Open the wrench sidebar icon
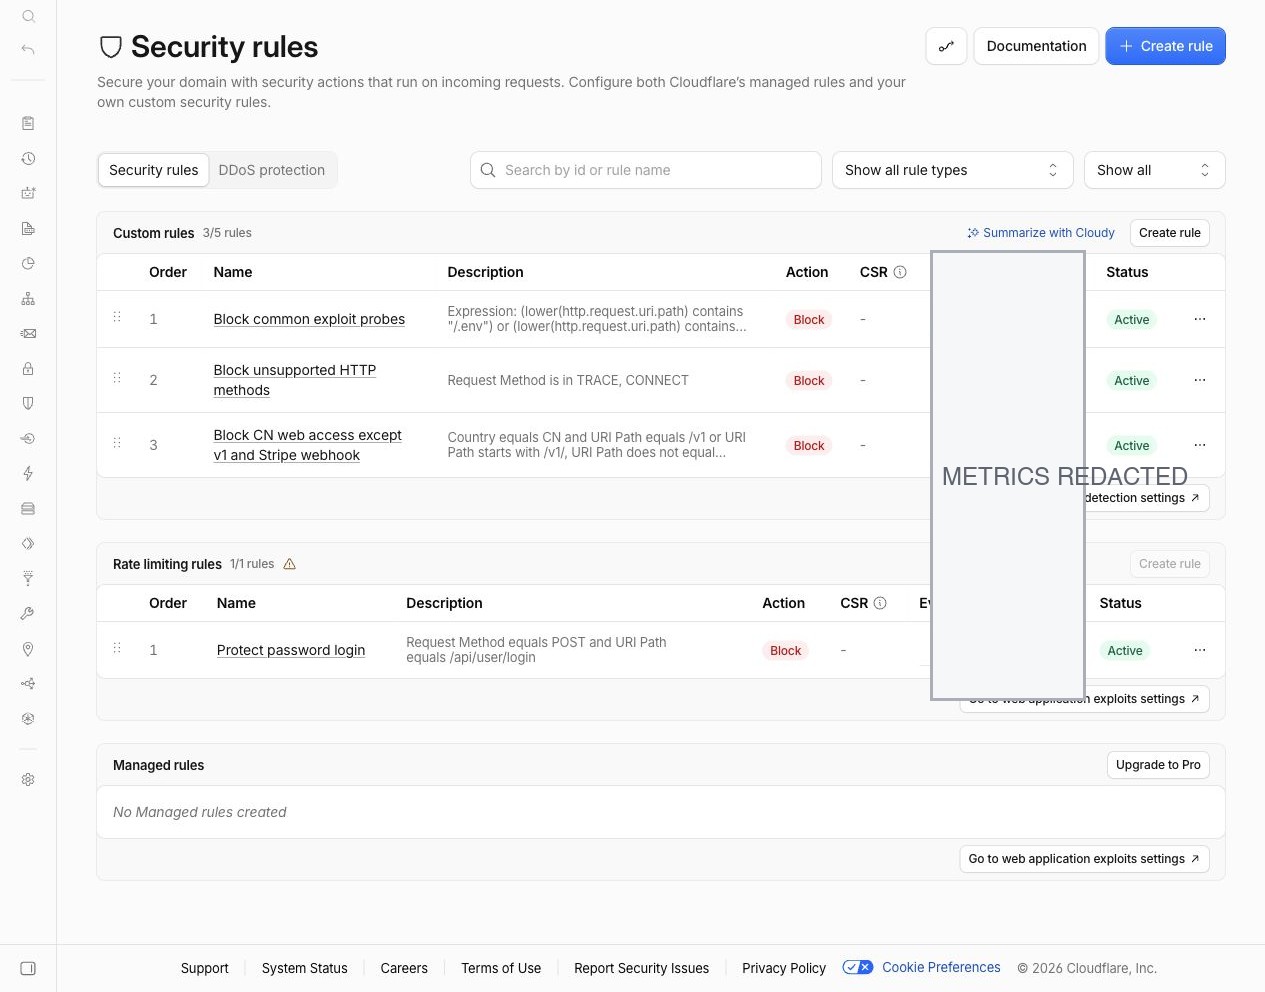The image size is (1265, 992). (x=28, y=613)
